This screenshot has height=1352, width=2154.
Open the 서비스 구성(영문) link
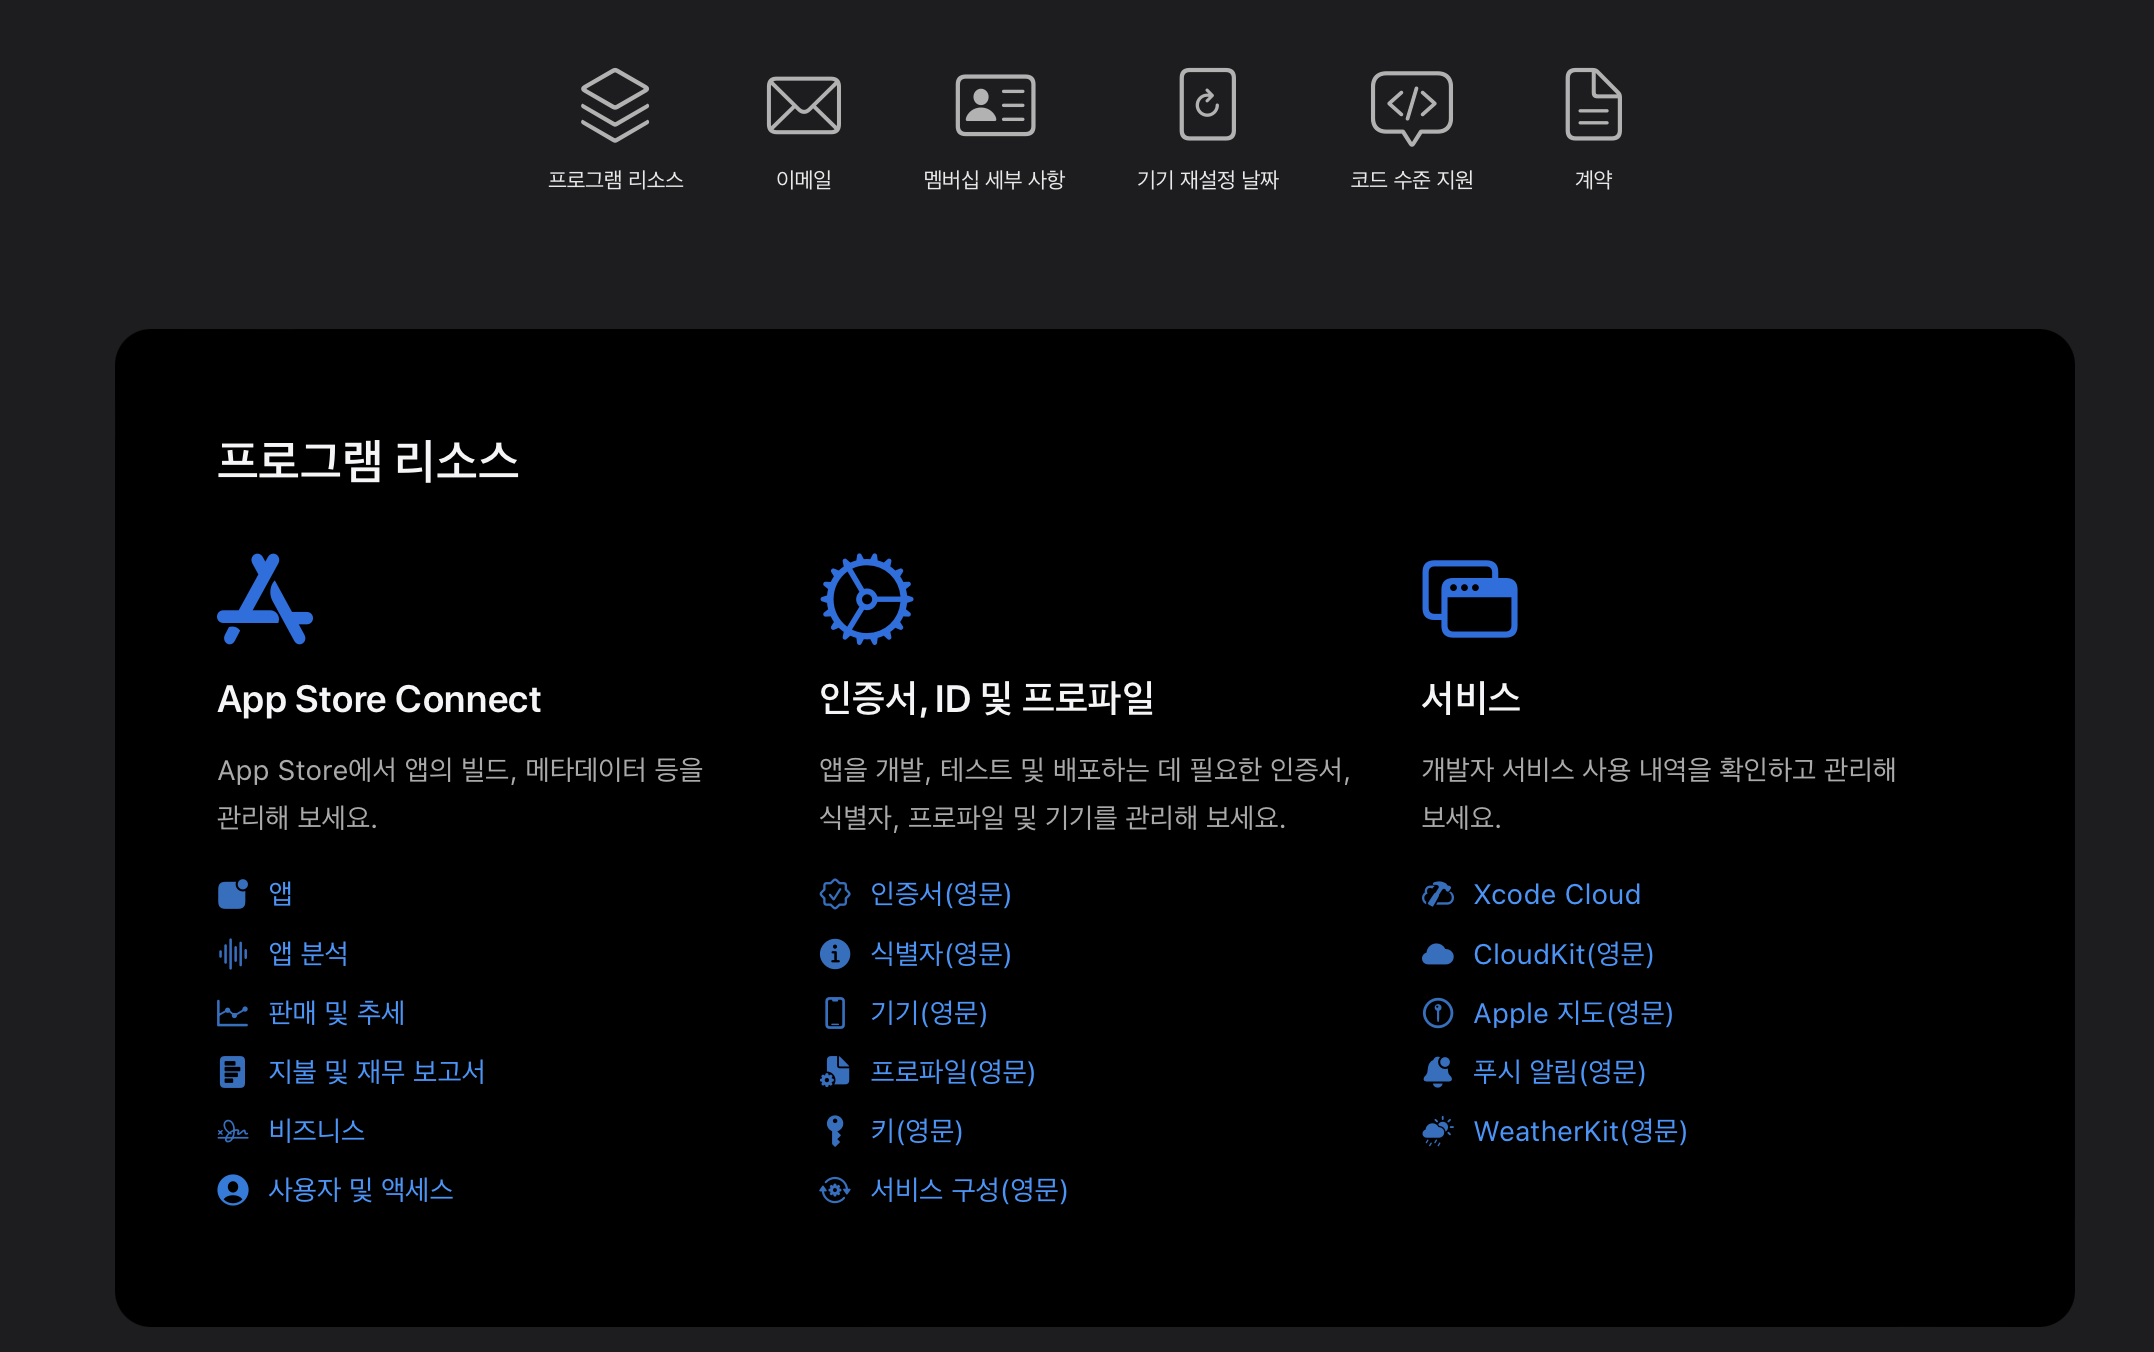969,1190
